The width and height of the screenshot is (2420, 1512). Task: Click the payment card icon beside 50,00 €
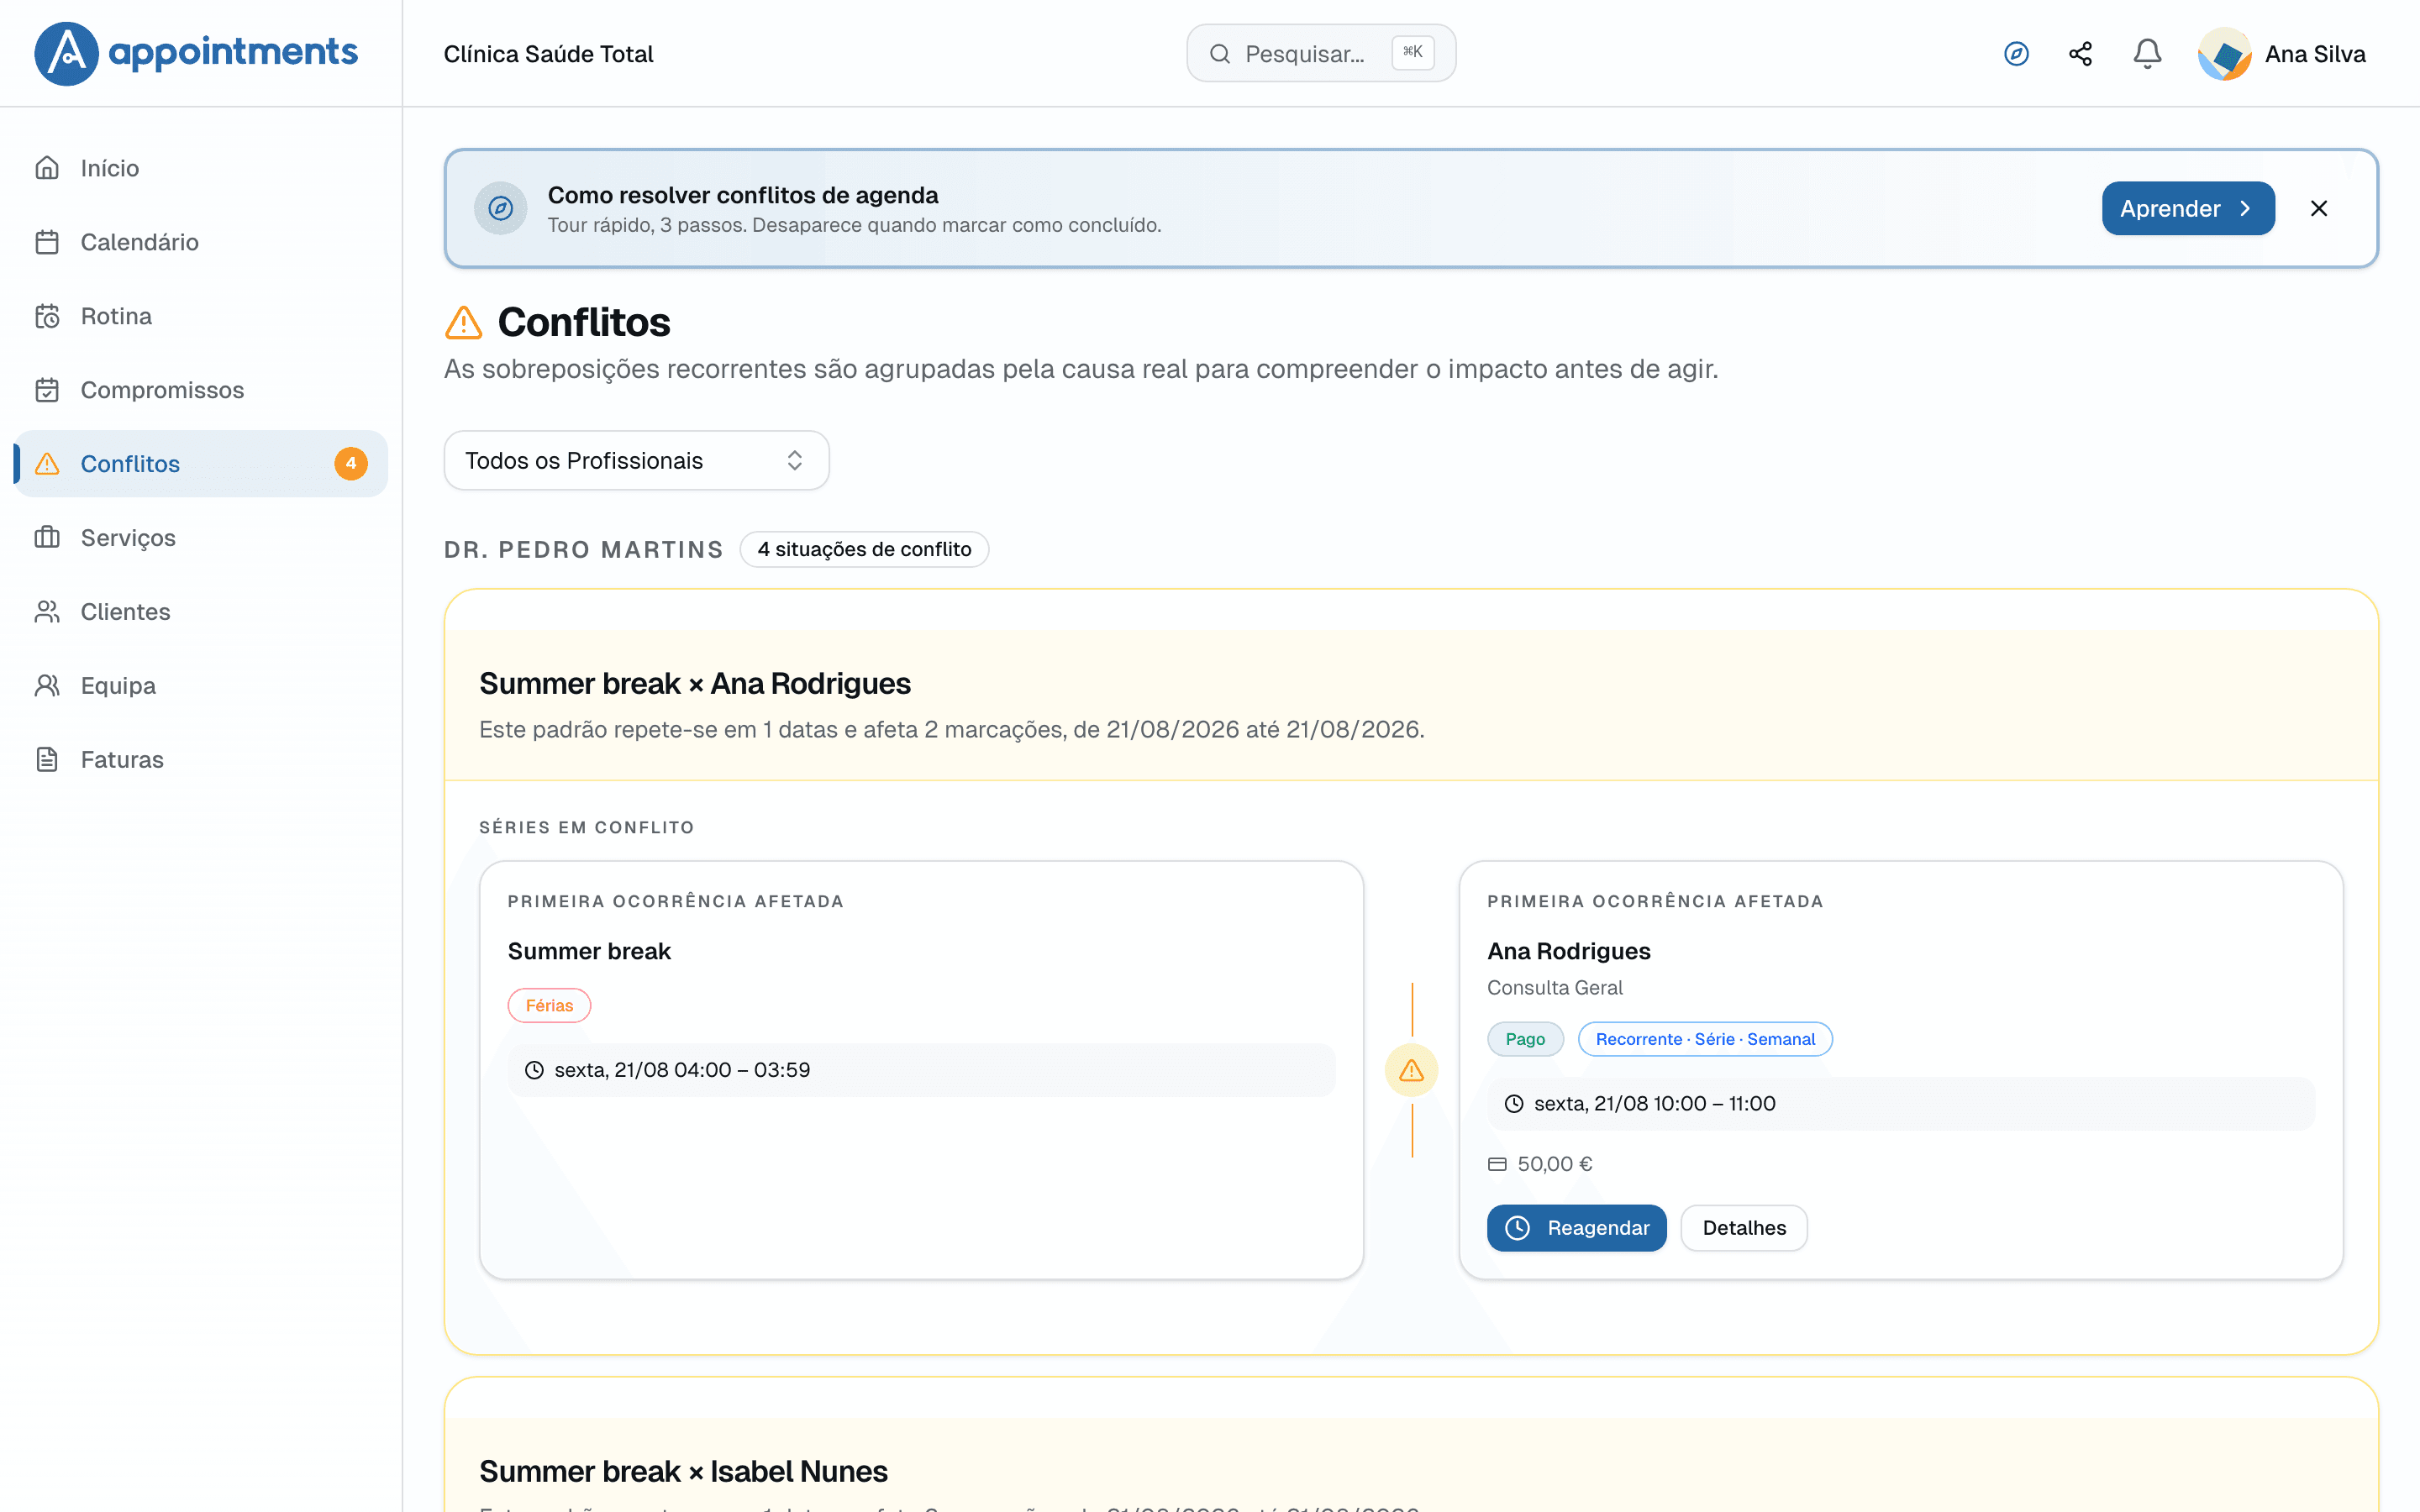[x=1497, y=1164]
